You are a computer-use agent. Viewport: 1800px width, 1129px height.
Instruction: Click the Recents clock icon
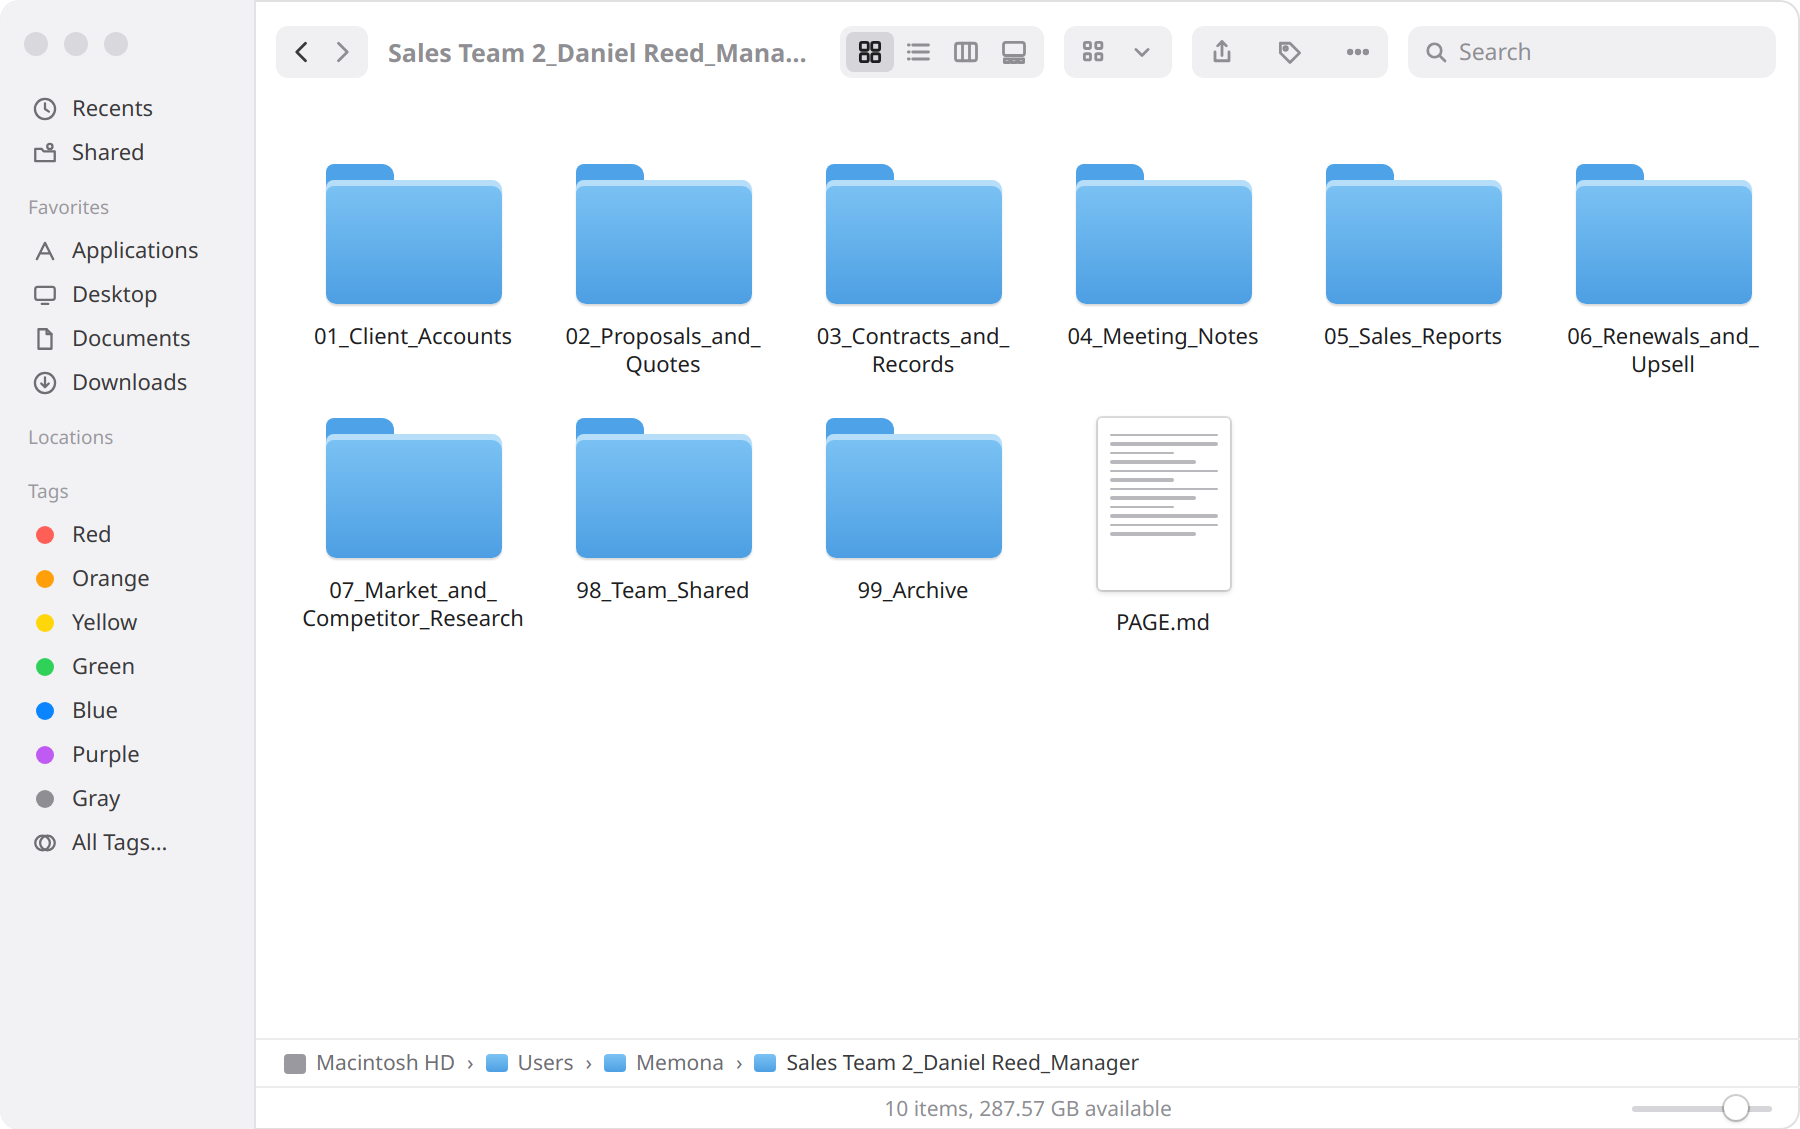(x=45, y=108)
